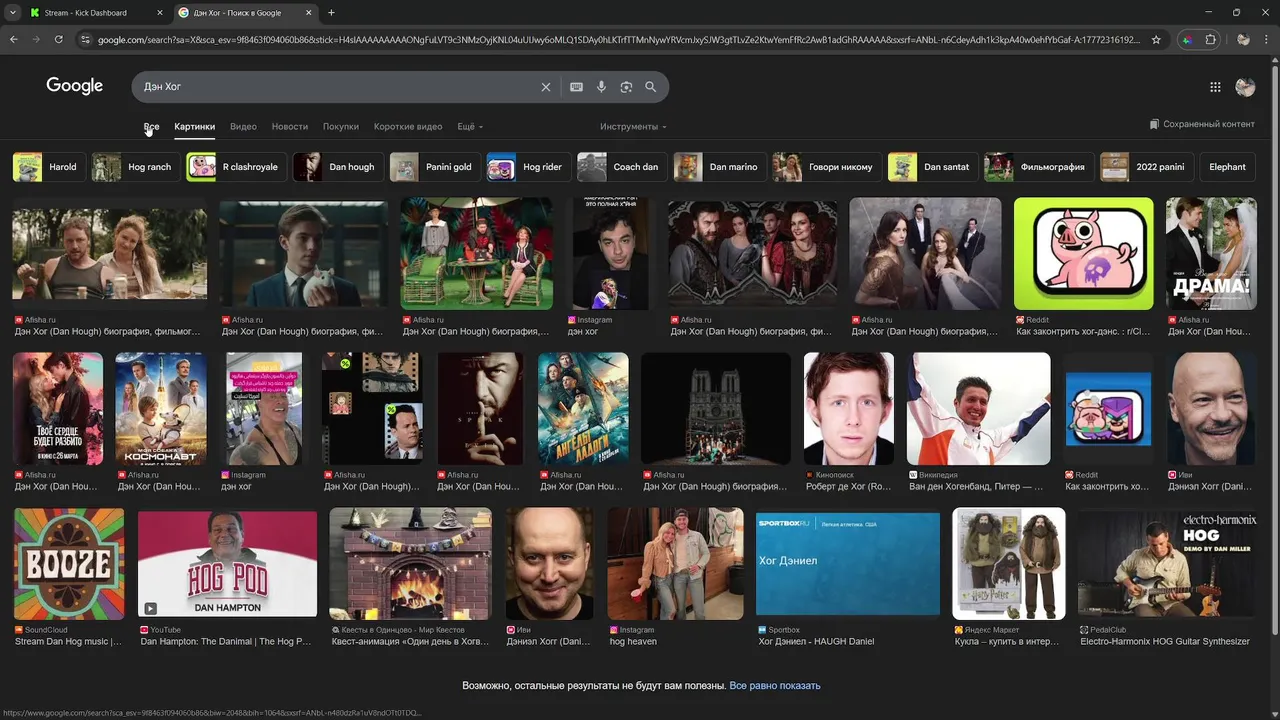This screenshot has width=1280, height=720.
Task: Open the Hagrid doll image
Action: [x=1009, y=563]
